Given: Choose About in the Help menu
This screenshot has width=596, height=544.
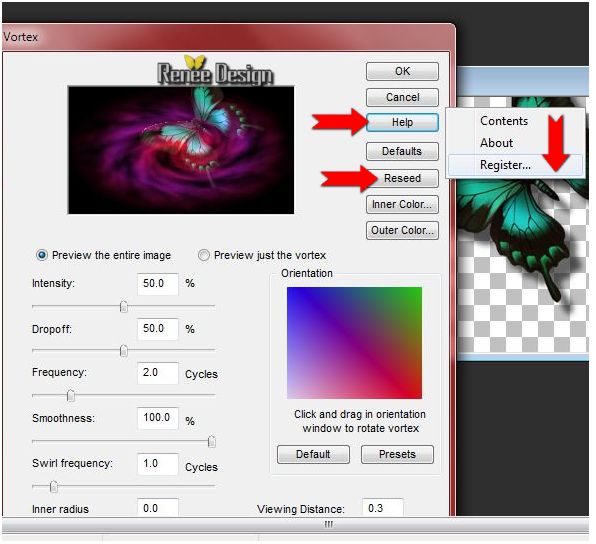Looking at the screenshot, I should (496, 143).
